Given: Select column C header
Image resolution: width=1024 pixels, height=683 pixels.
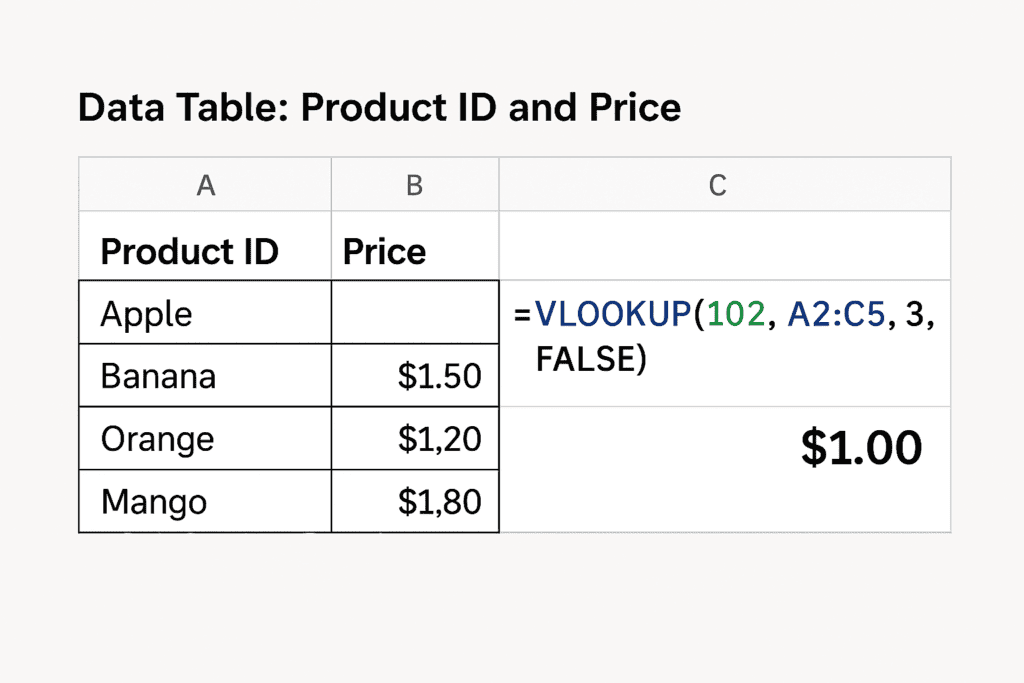Looking at the screenshot, I should click(717, 185).
